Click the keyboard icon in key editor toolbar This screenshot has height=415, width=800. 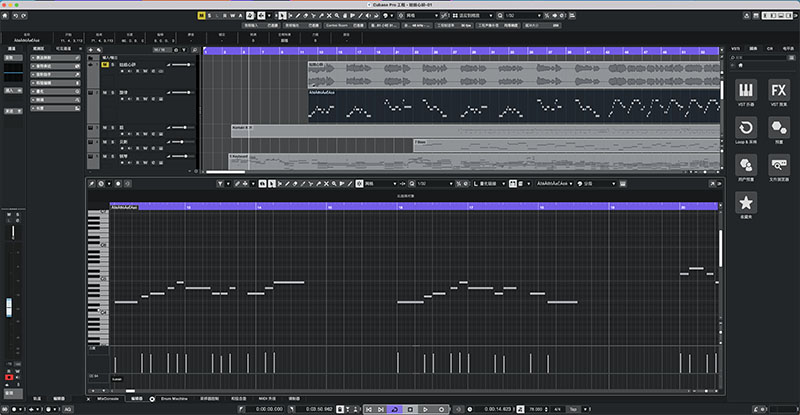coord(622,184)
